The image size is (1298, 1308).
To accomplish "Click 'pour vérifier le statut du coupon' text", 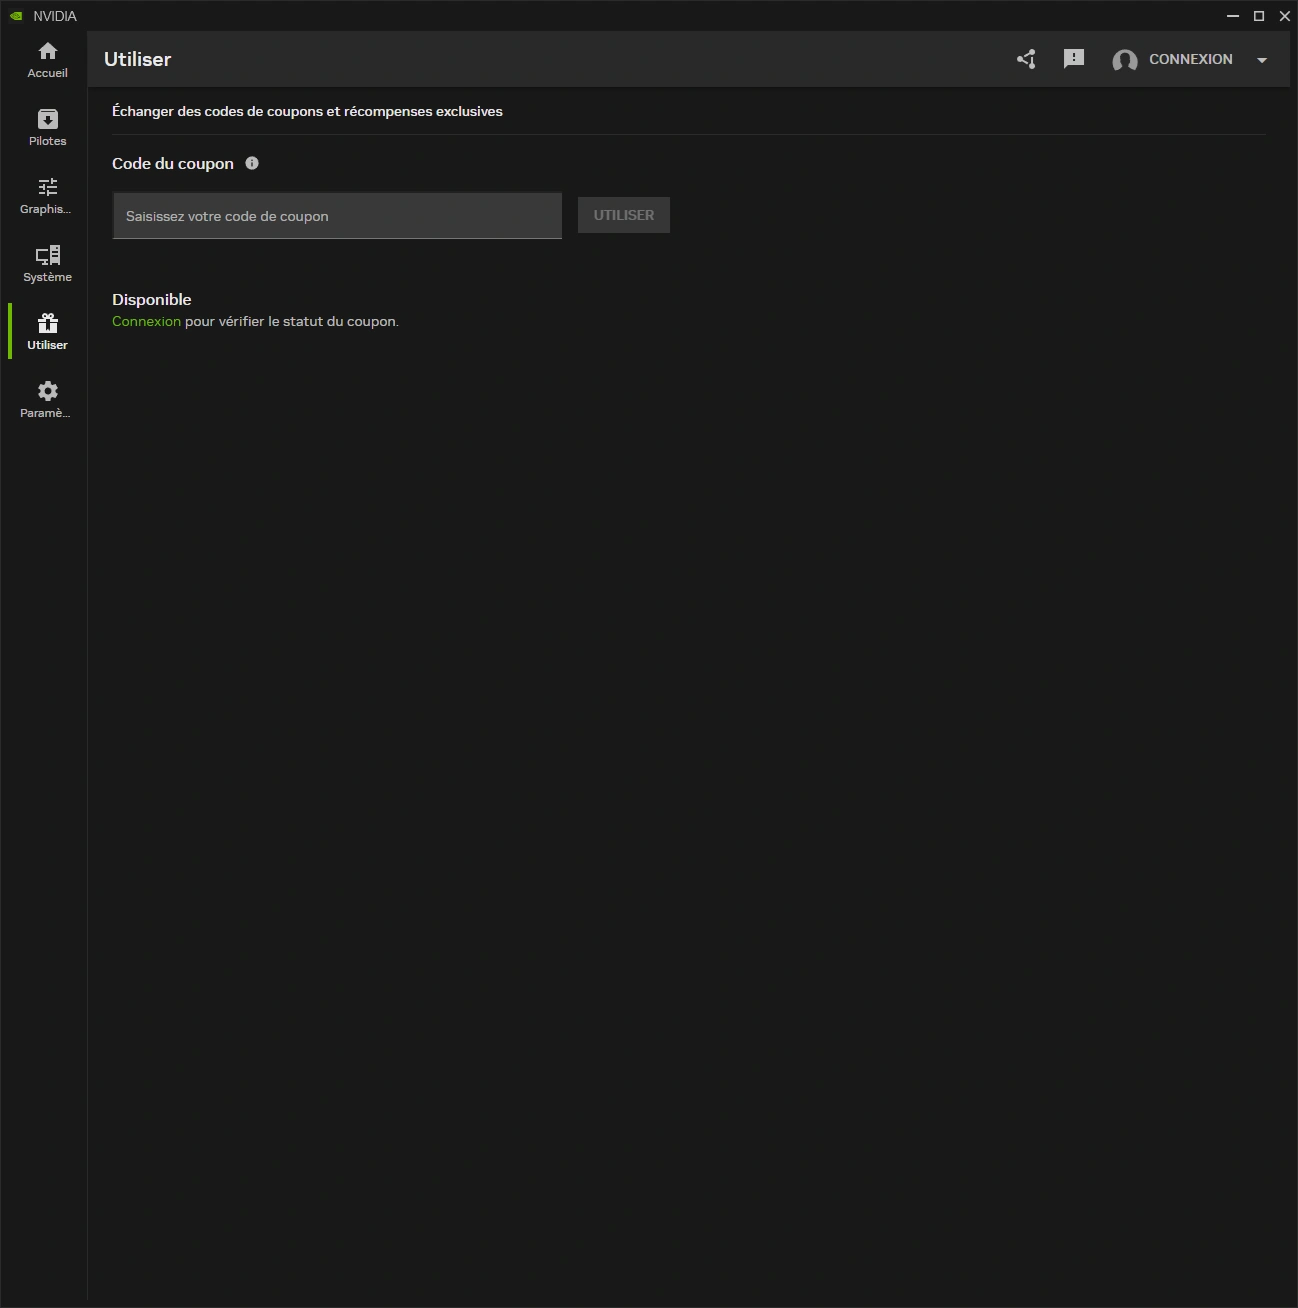I will click(x=291, y=321).
